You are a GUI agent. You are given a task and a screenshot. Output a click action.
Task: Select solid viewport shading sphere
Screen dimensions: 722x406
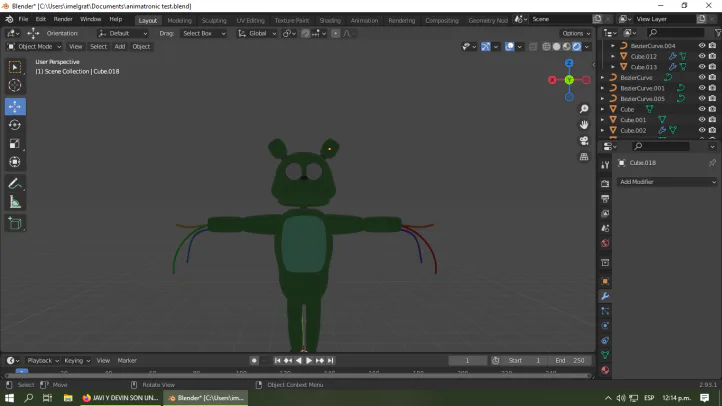557,46
